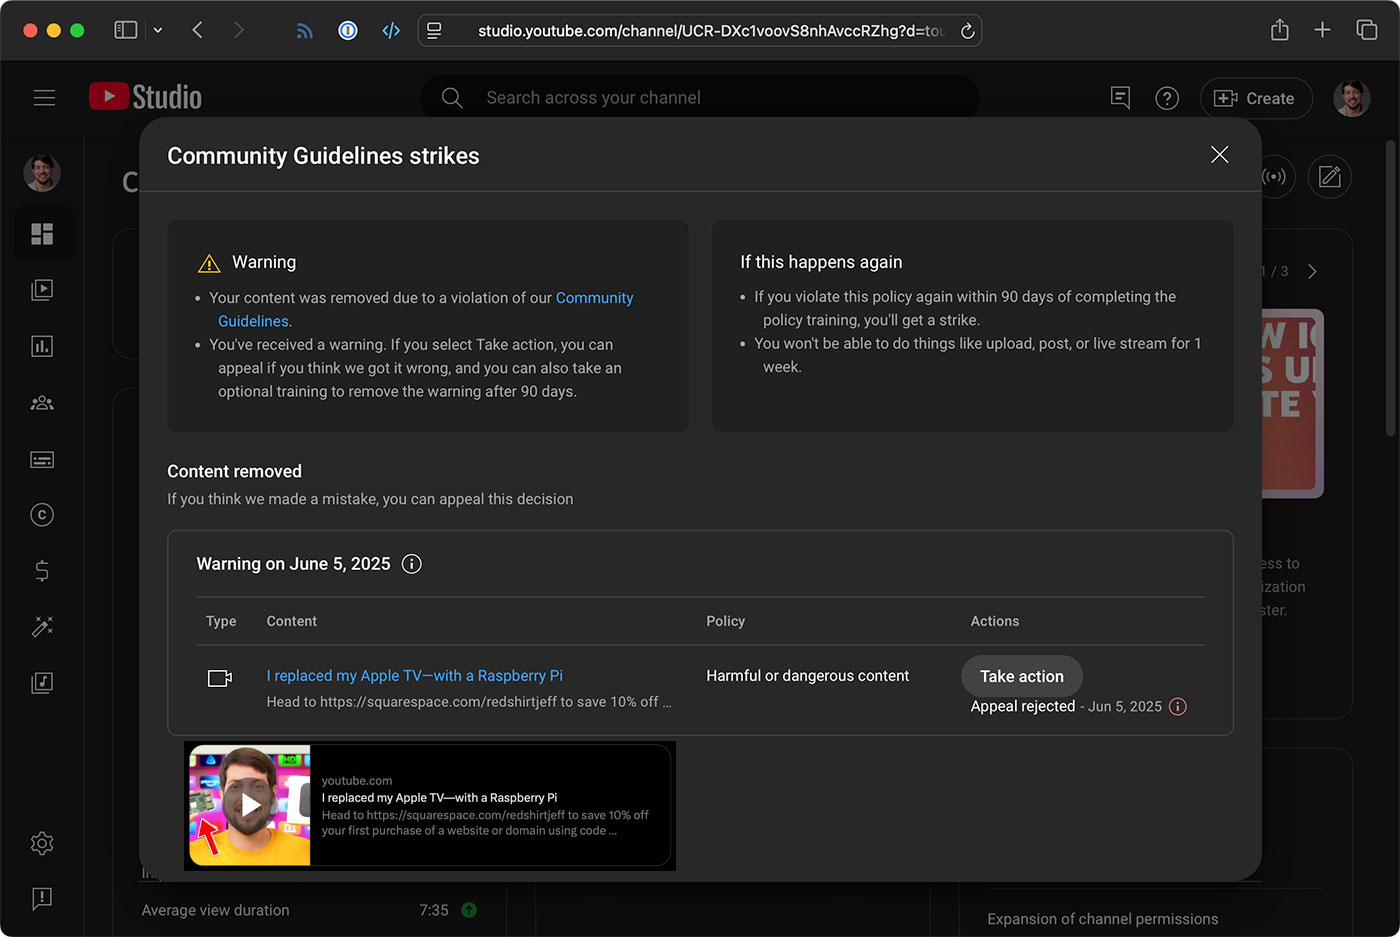Image resolution: width=1400 pixels, height=937 pixels.
Task: View channel Analytics from the sidebar
Action: pyautogui.click(x=42, y=345)
